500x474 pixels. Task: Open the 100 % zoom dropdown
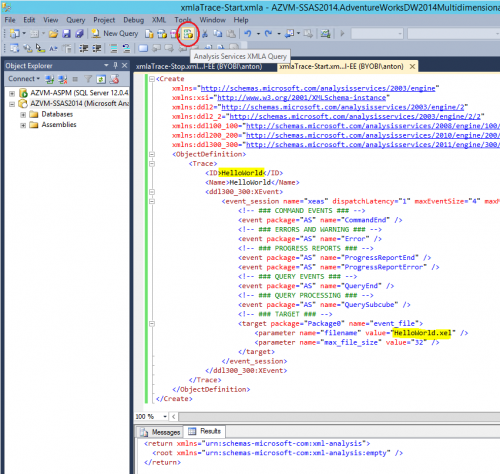[x=165, y=417]
